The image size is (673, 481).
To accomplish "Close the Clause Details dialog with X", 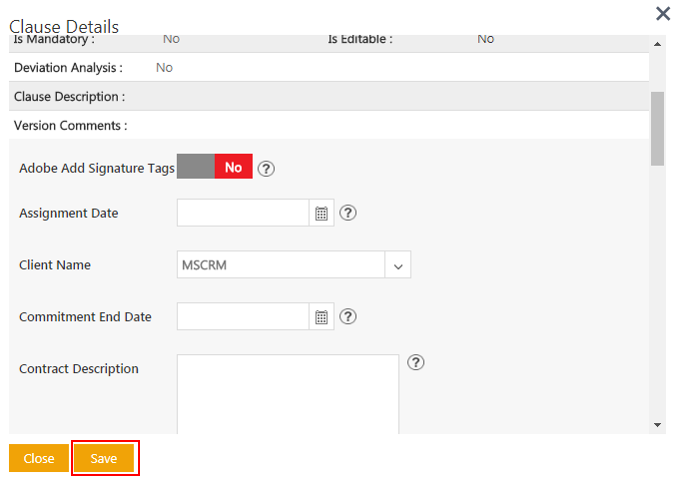I will (662, 13).
